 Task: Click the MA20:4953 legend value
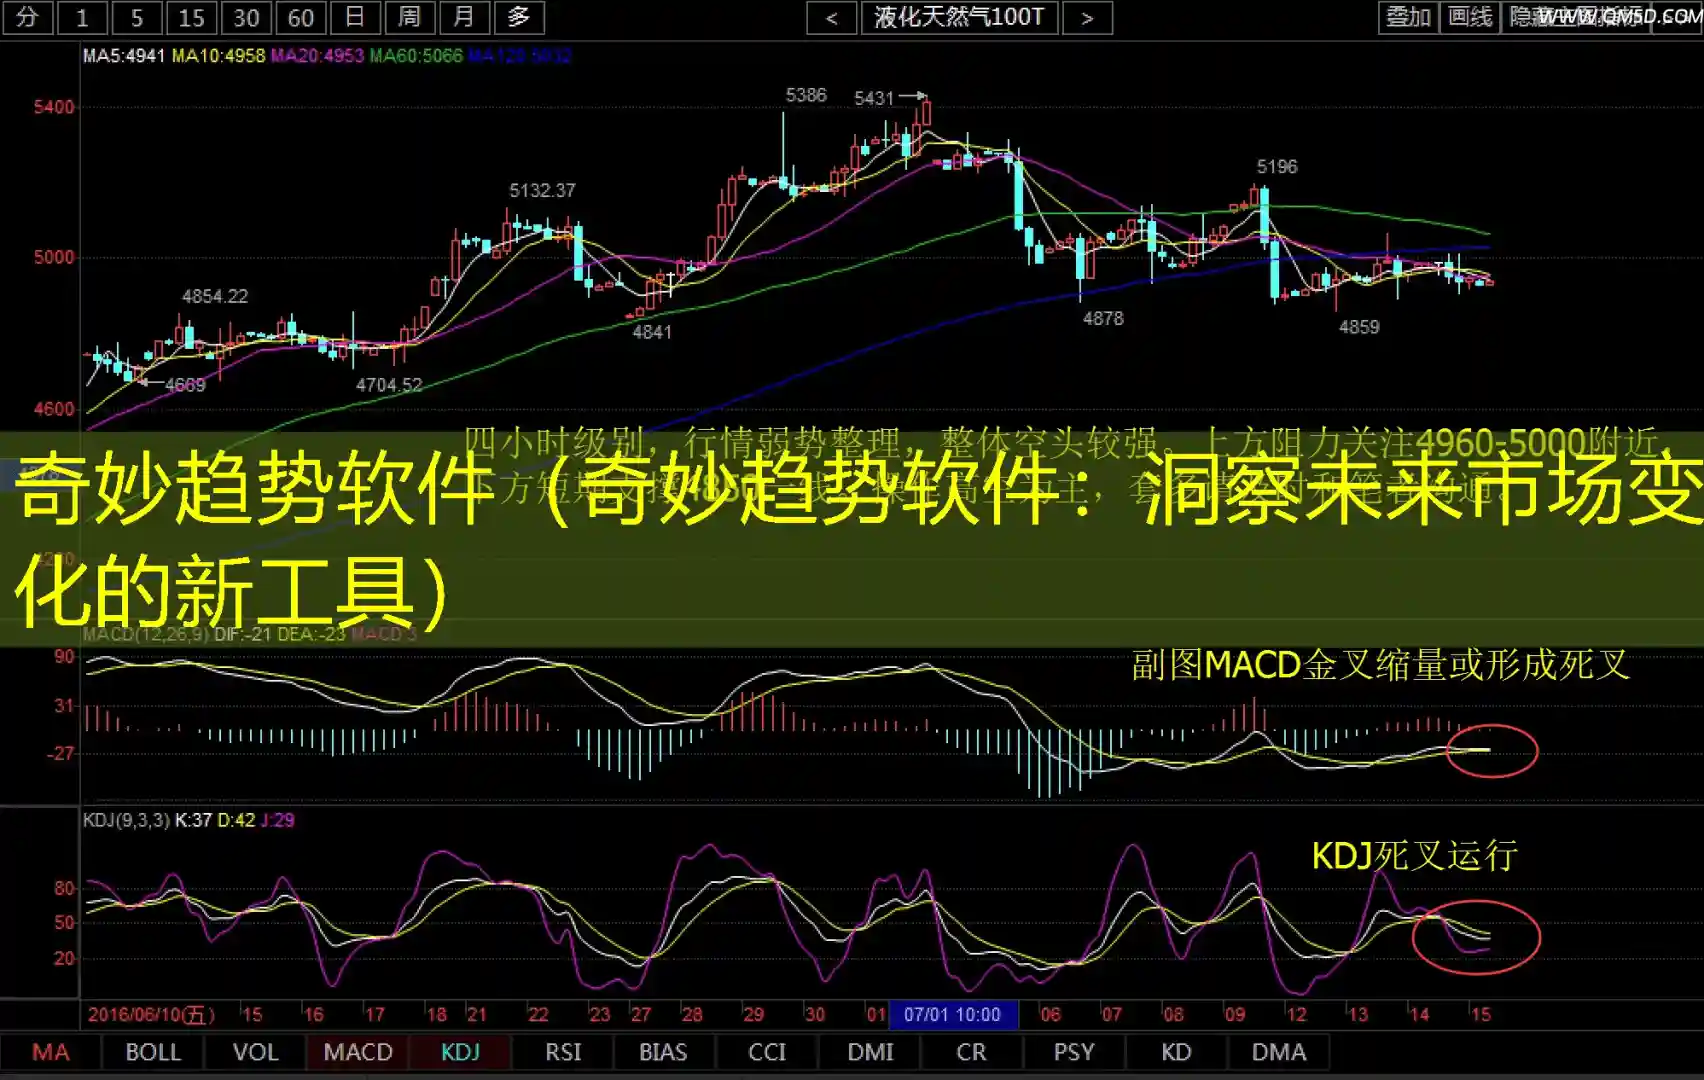317,56
